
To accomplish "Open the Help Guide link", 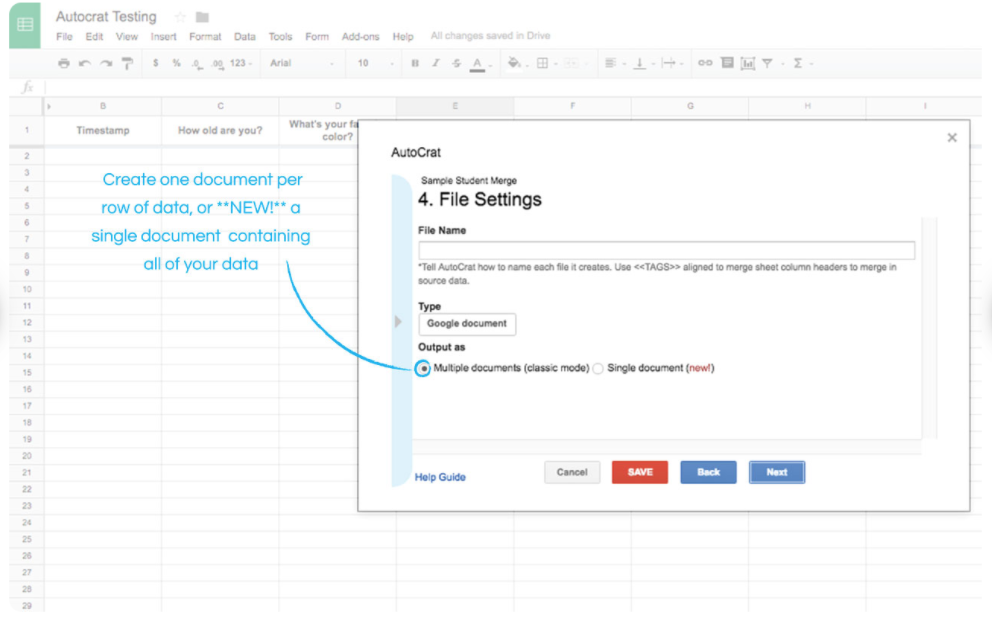I will click(440, 477).
